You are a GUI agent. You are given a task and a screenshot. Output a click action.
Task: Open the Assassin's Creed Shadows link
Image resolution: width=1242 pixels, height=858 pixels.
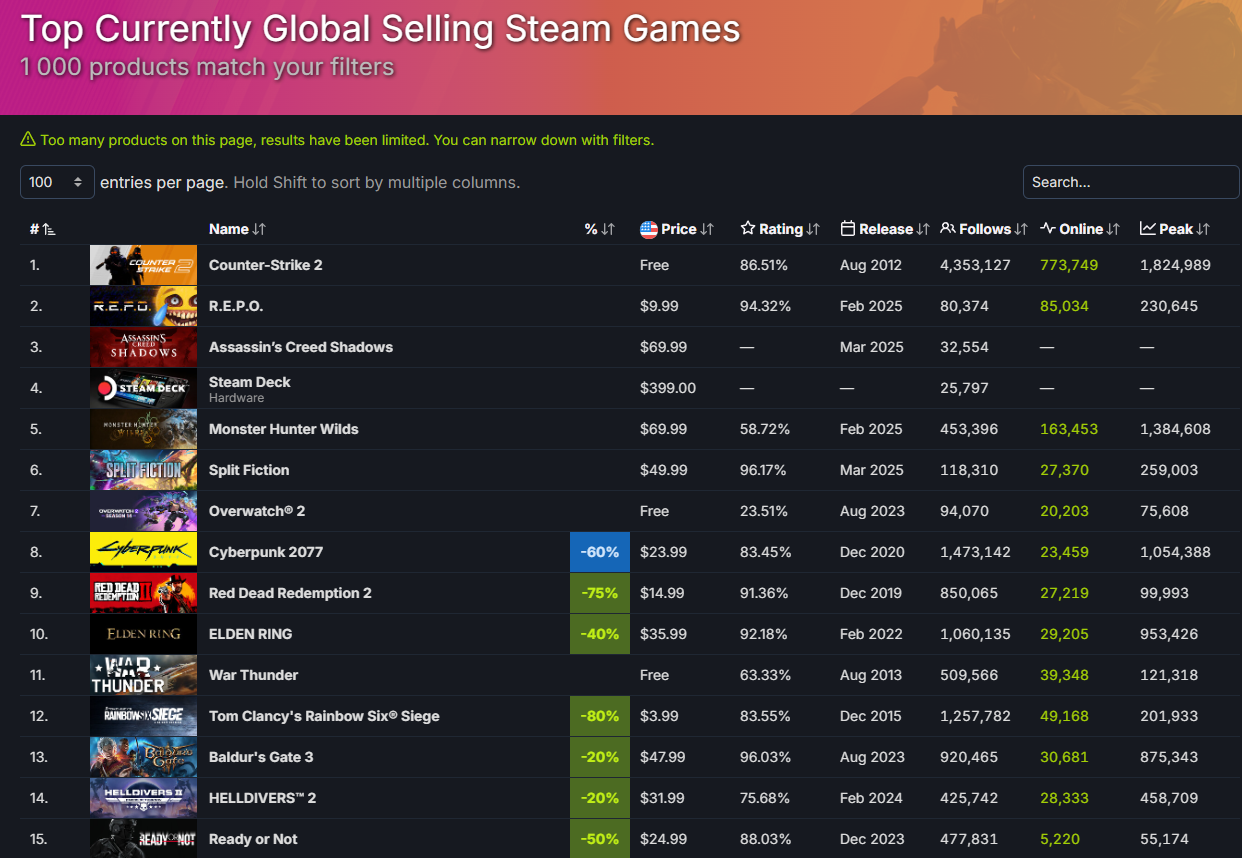pyautogui.click(x=301, y=347)
